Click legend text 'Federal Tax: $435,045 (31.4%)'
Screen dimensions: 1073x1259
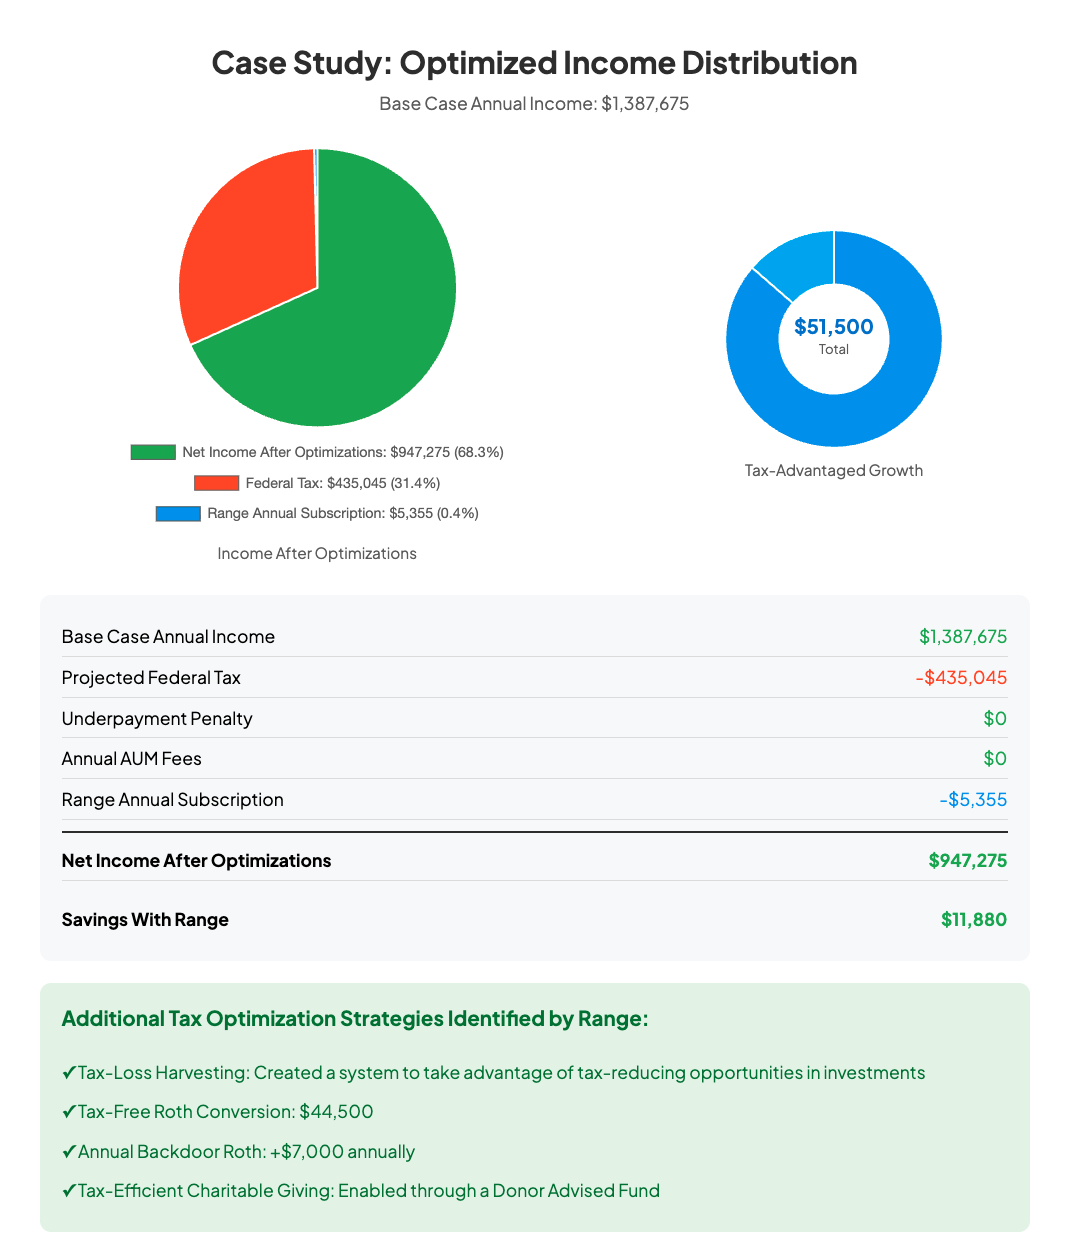point(343,483)
